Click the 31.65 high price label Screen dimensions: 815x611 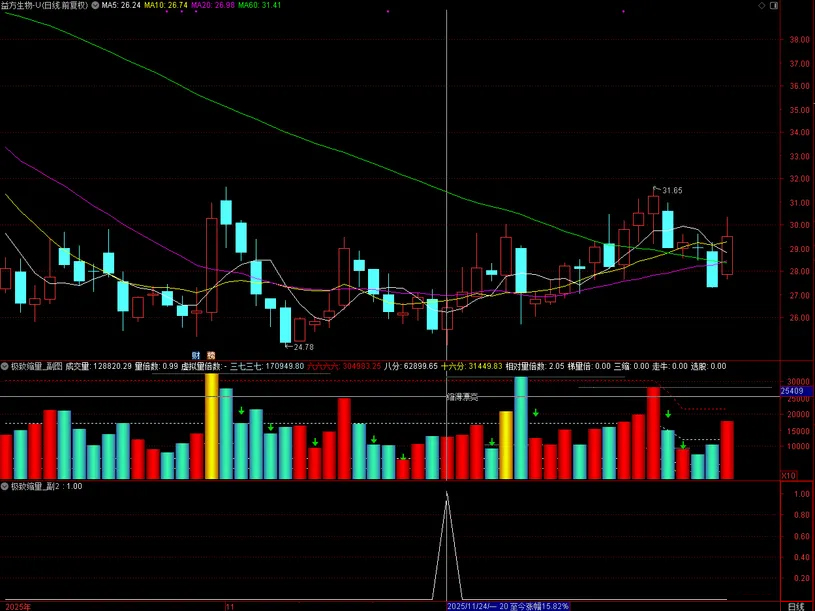point(671,190)
